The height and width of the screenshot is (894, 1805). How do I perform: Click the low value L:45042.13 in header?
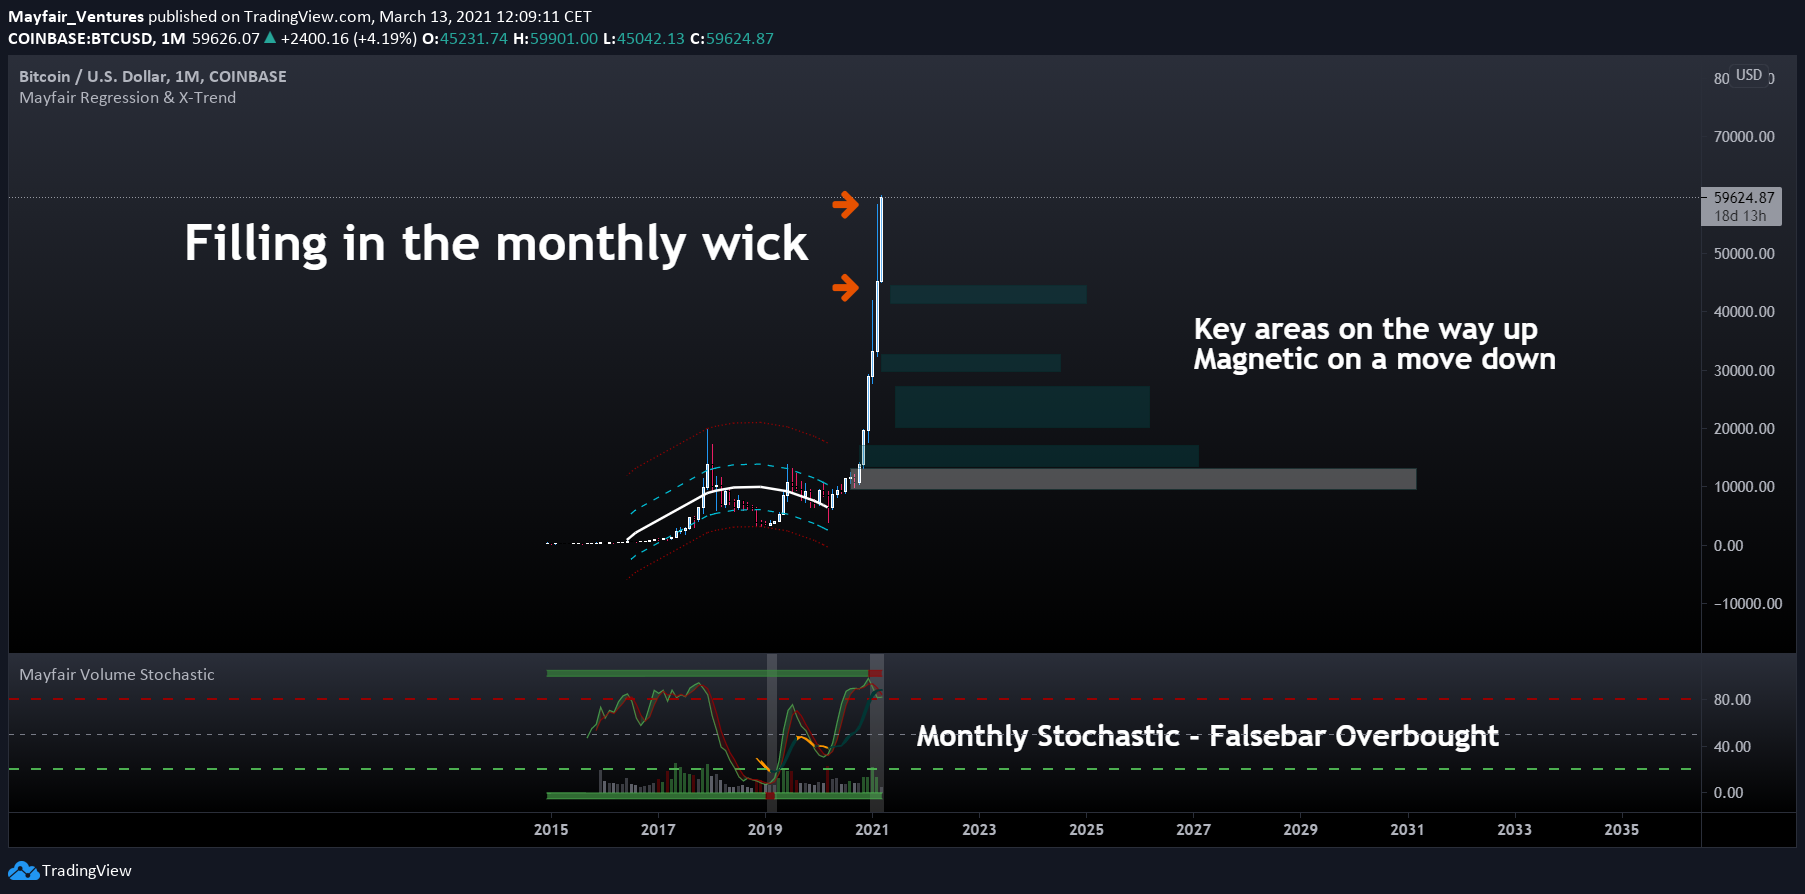click(x=644, y=39)
